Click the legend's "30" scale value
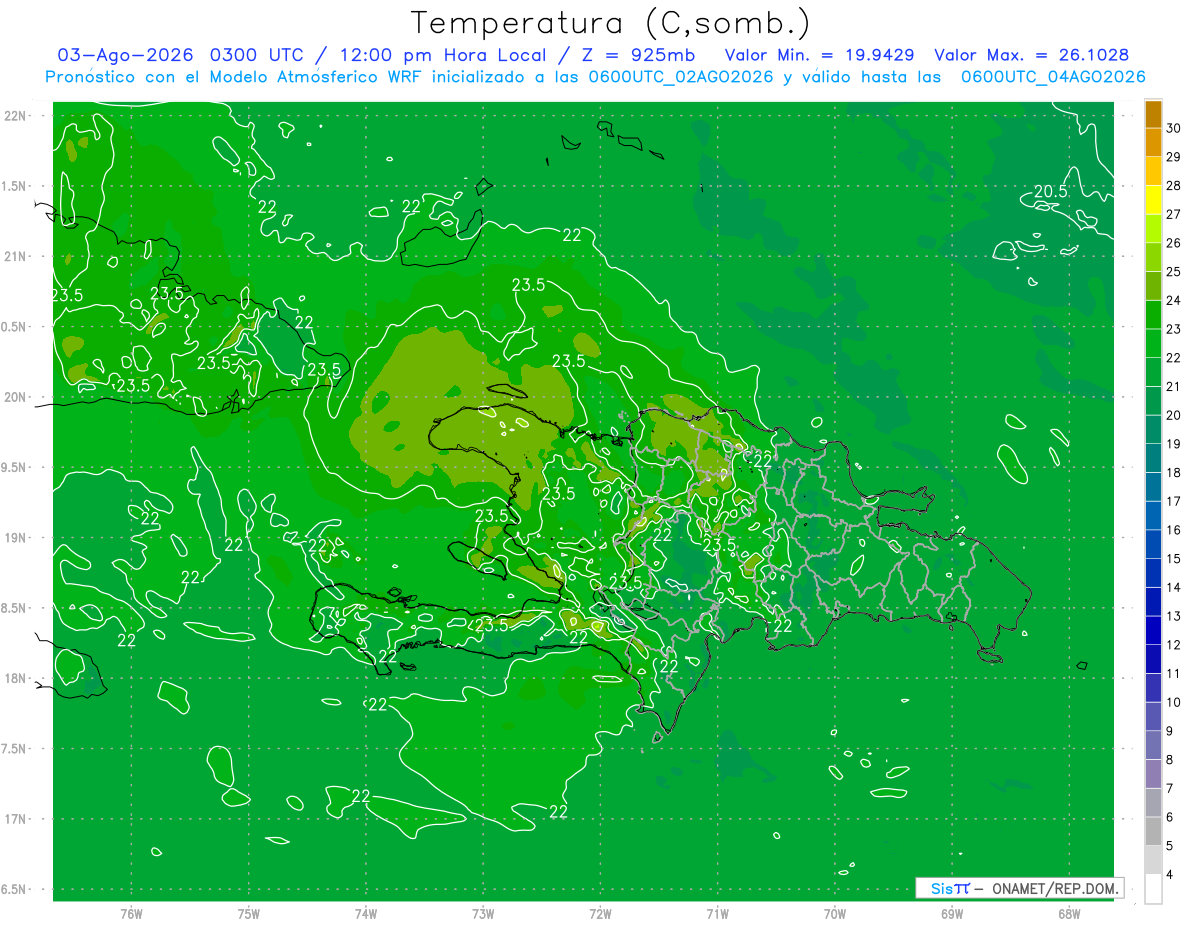 (x=1175, y=128)
